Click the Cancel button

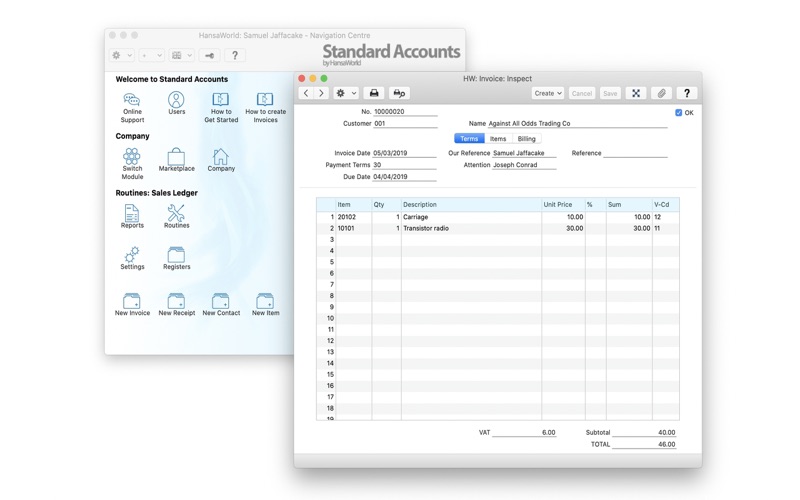coord(582,93)
